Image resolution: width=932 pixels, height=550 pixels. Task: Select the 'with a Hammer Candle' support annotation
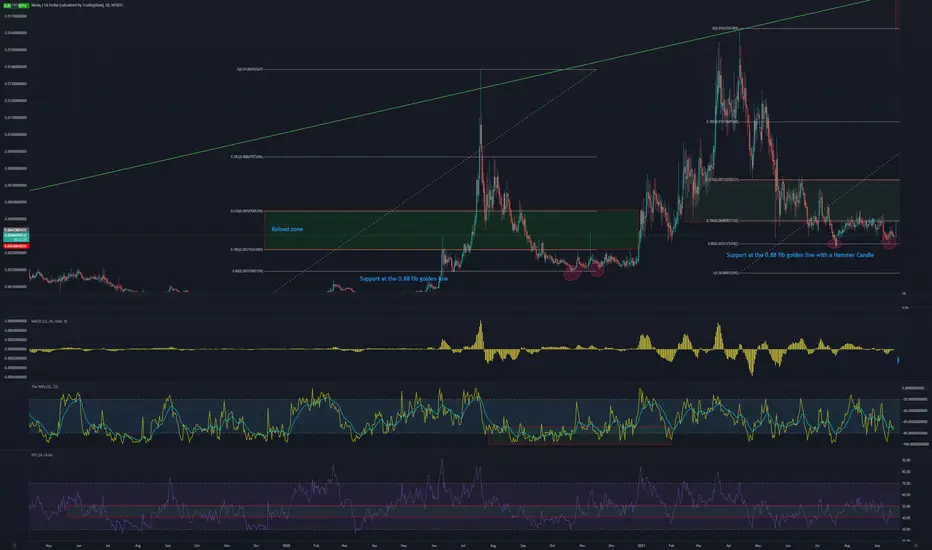tap(800, 255)
